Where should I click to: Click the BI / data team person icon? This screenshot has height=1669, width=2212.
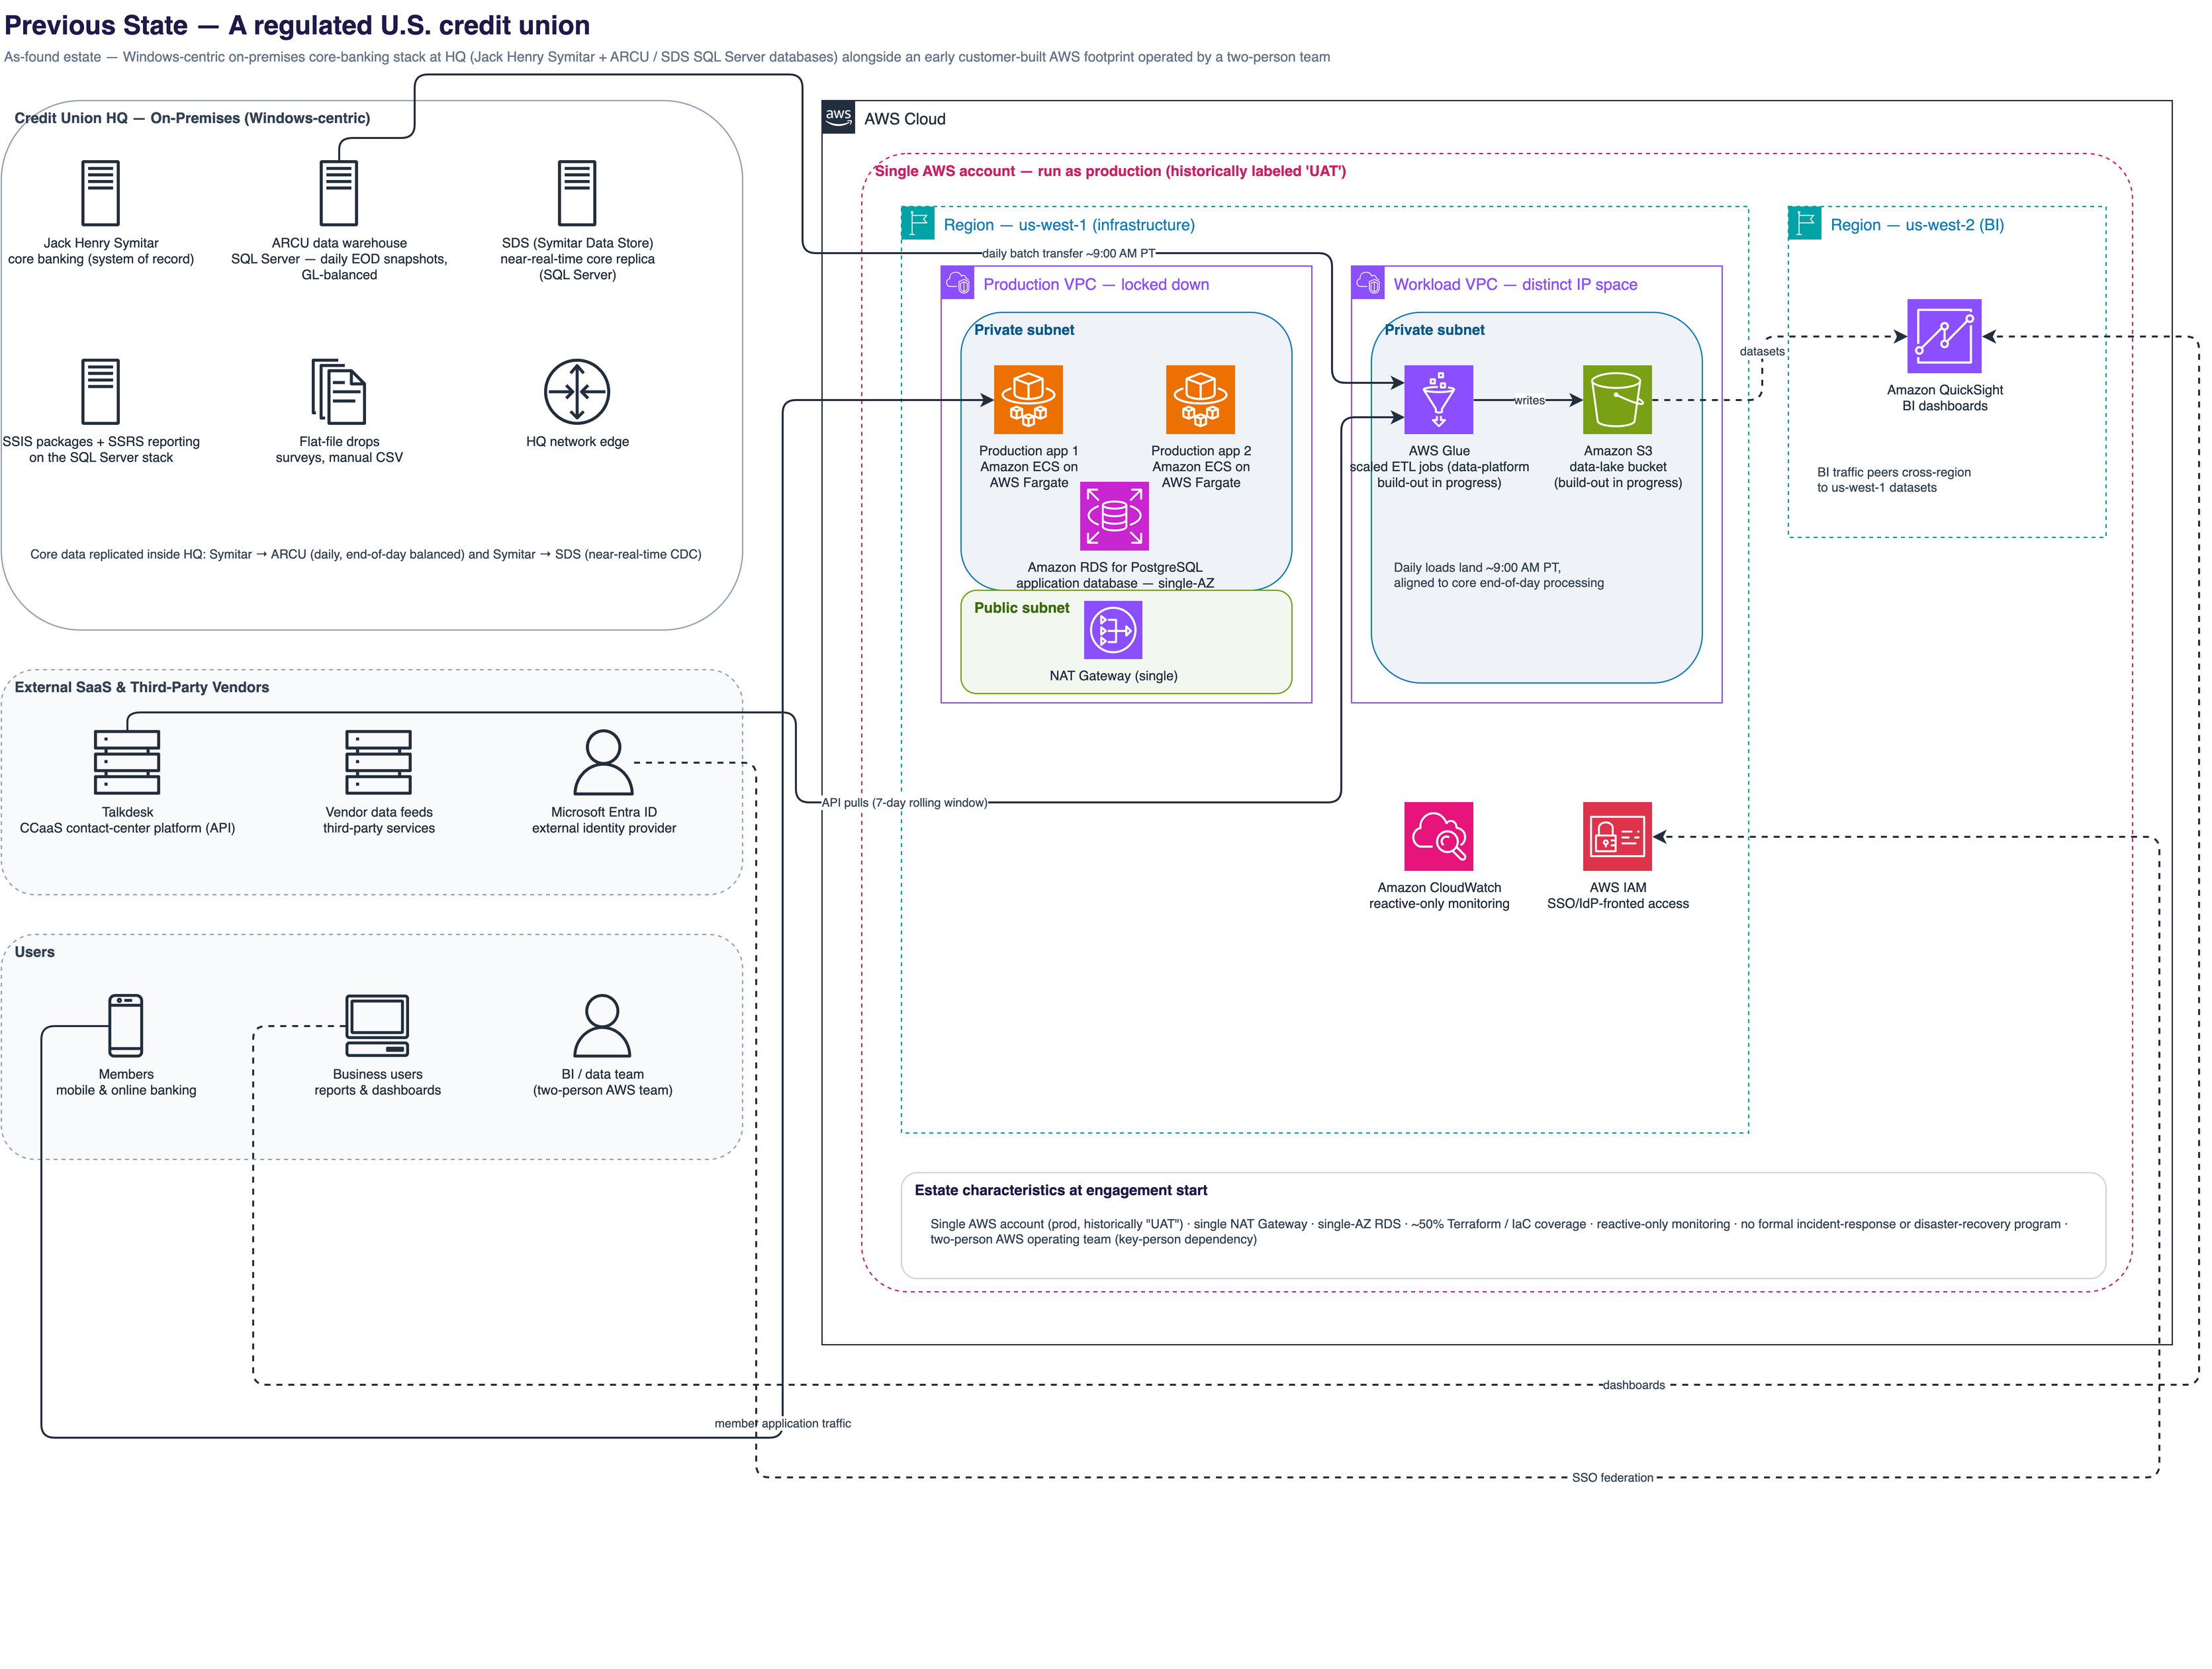[602, 1025]
